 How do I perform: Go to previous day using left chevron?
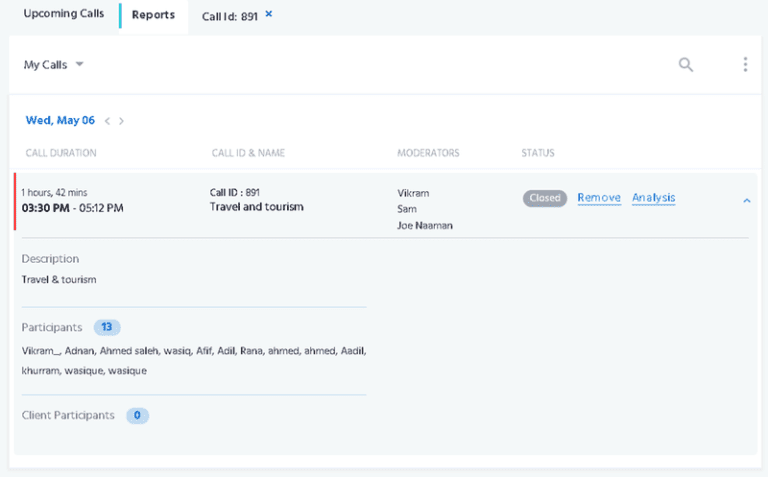click(x=107, y=121)
